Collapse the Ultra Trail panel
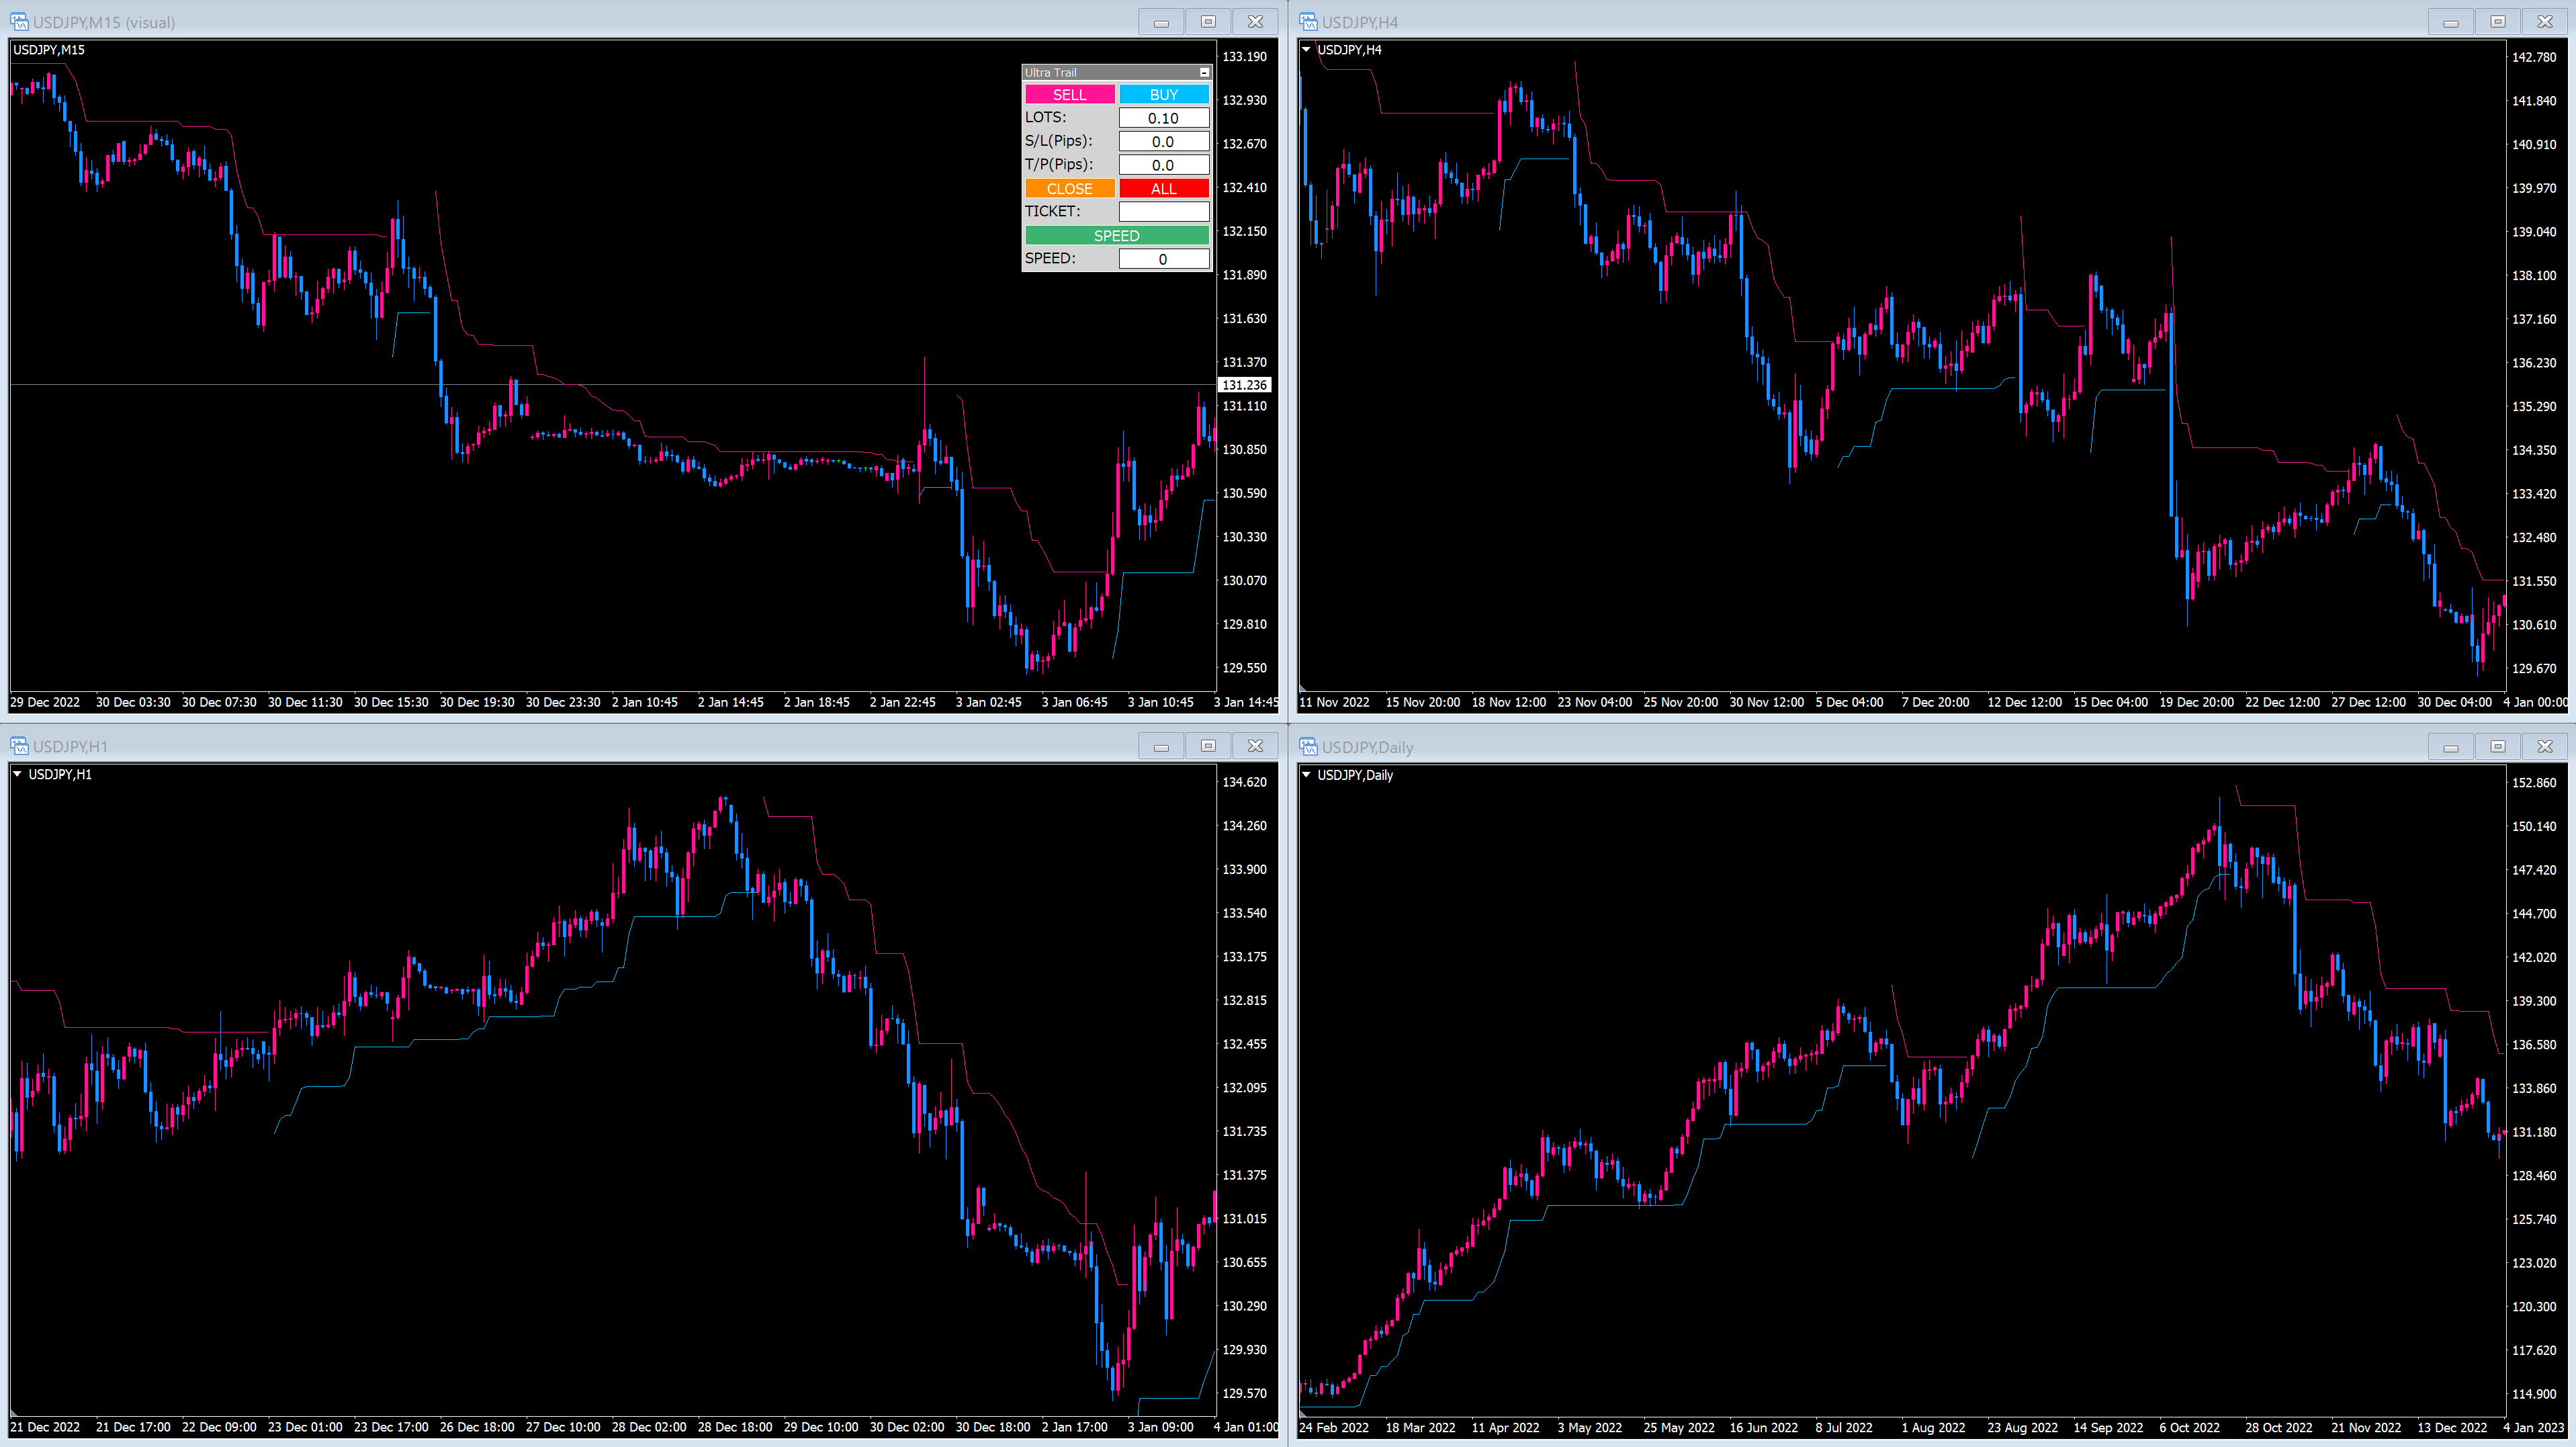The width and height of the screenshot is (2576, 1447). tap(1204, 73)
